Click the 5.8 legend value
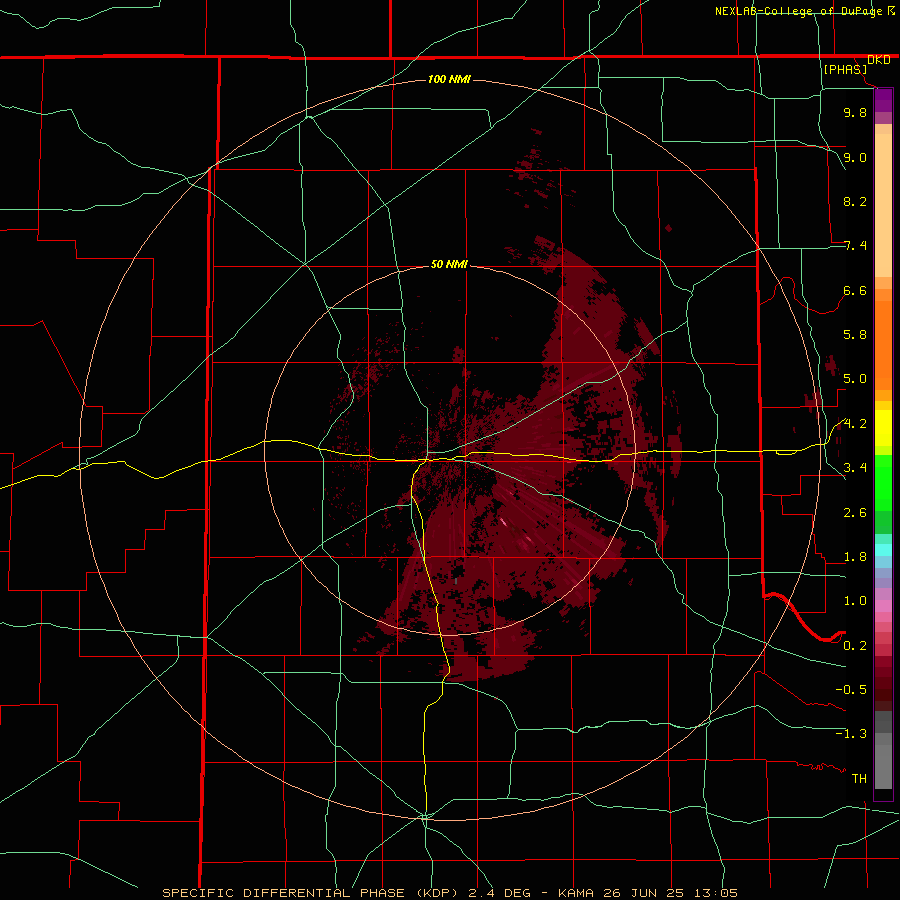The height and width of the screenshot is (900, 900). tap(855, 335)
